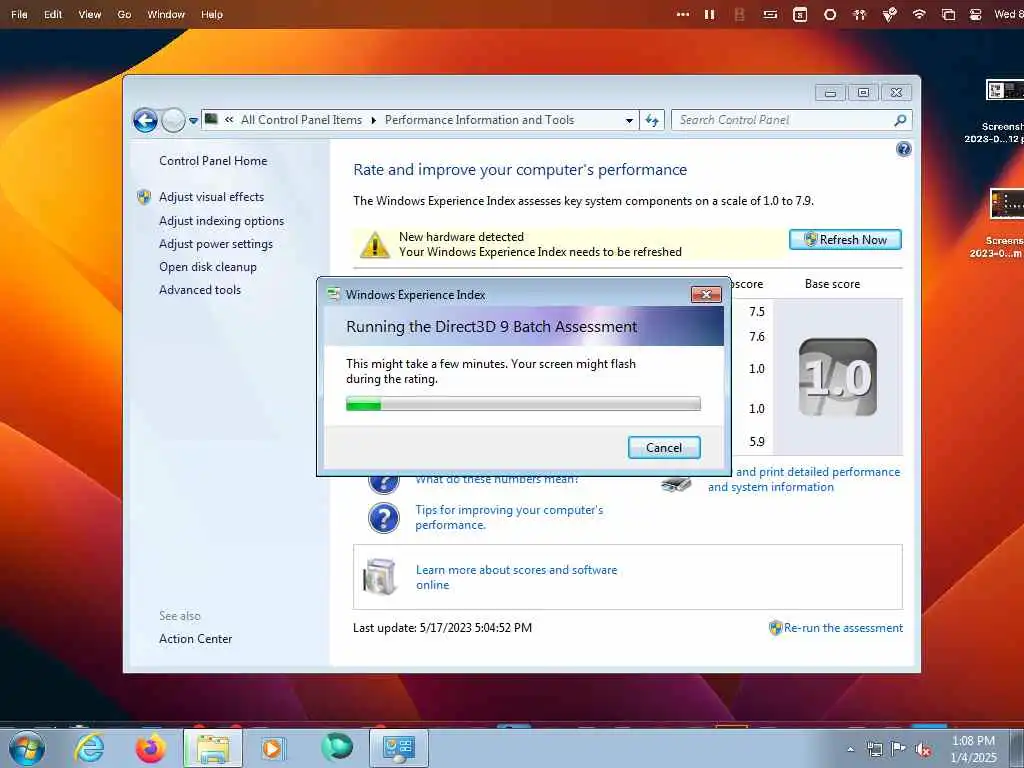Open the Wi-Fi menu bar icon

click(x=919, y=14)
